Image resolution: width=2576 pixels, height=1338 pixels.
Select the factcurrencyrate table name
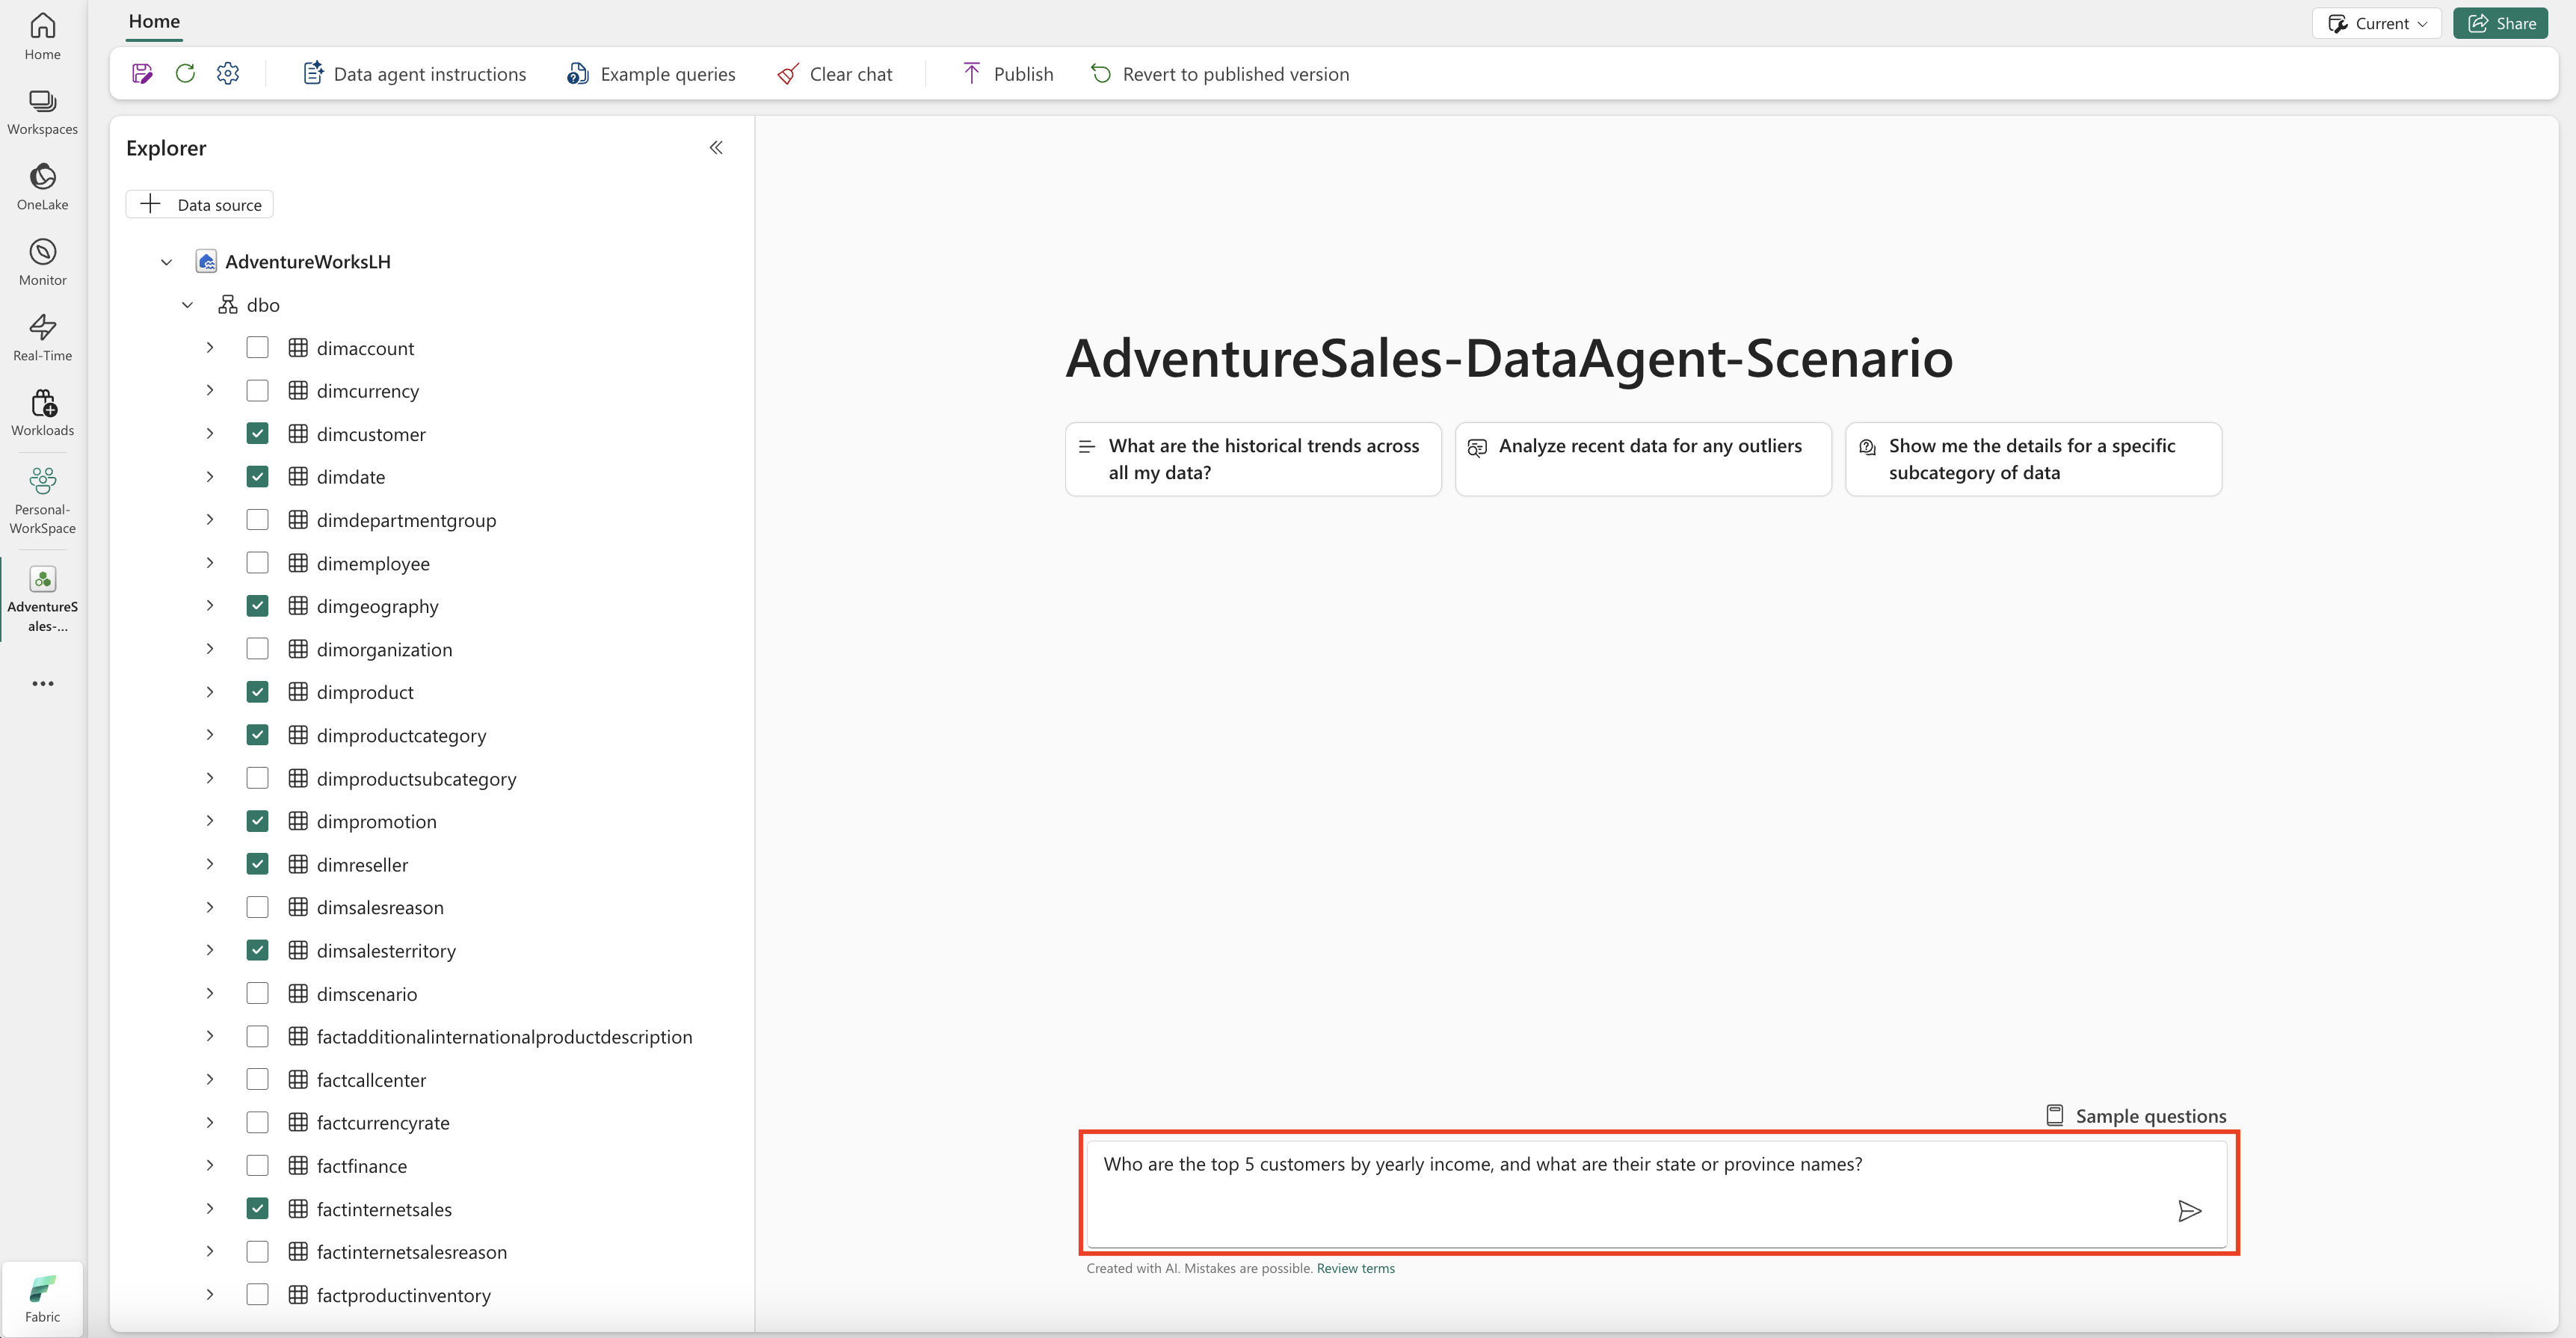point(383,1123)
